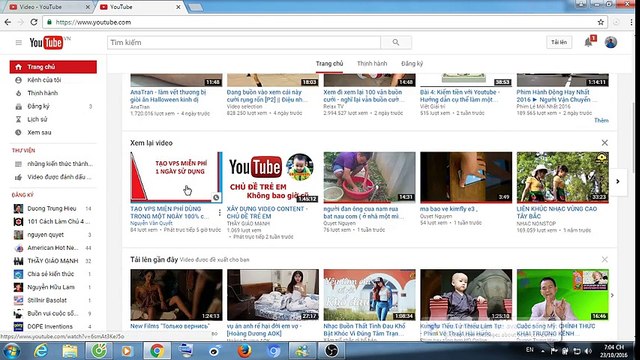Open the New Films video thumbnail
This screenshot has width=640, height=360.
(x=176, y=295)
